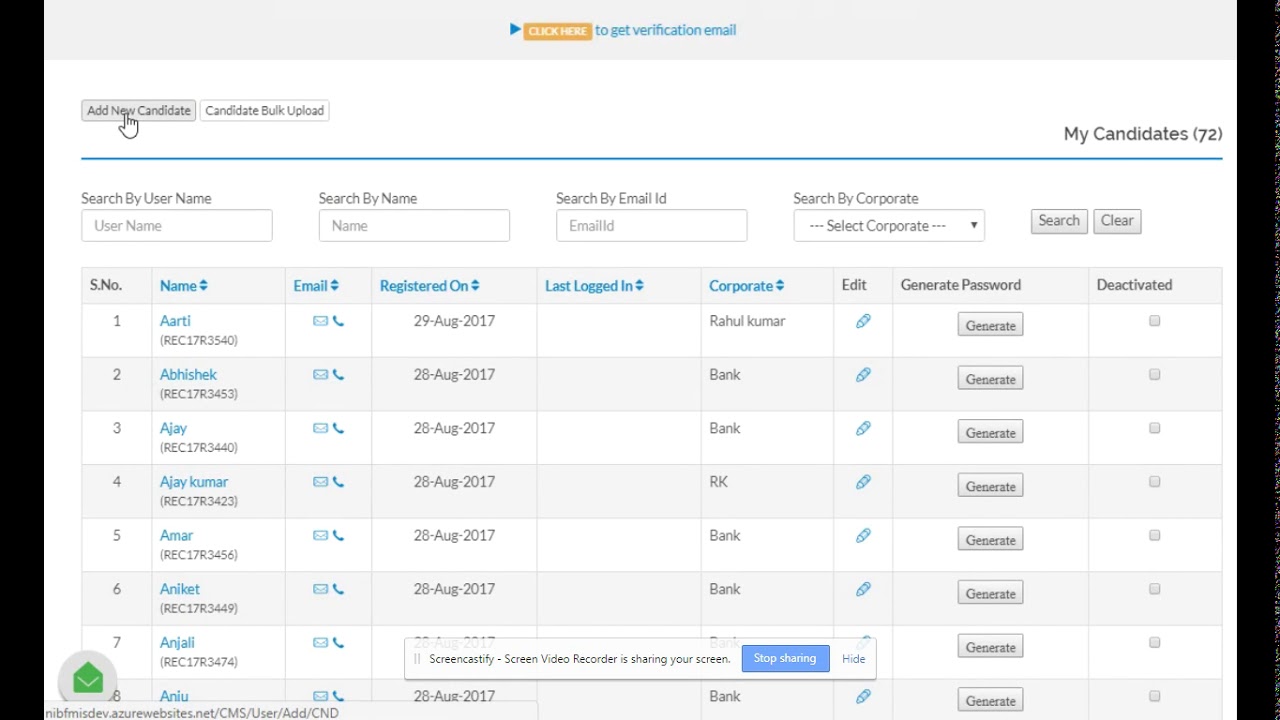Screen dimensions: 1280x720
Task: Open the edit icon for Amar
Action: pos(863,536)
